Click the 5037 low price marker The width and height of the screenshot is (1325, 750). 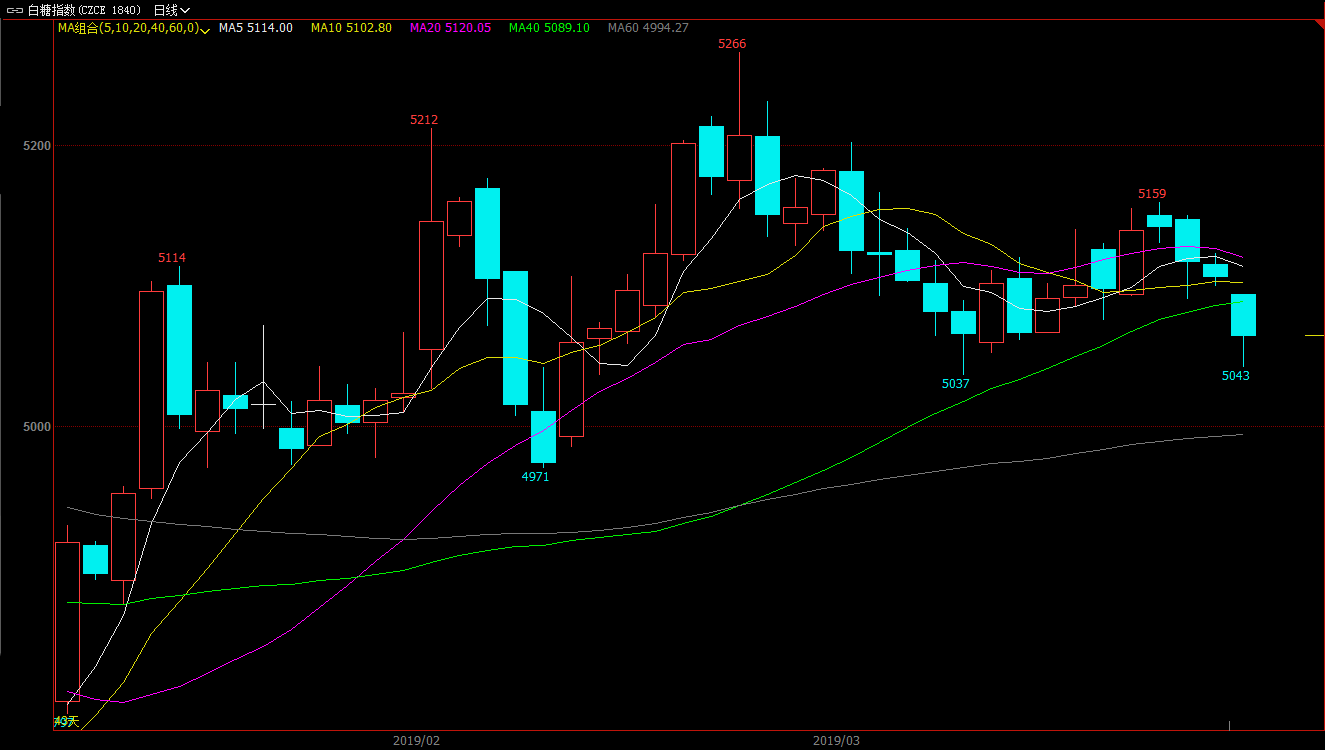(956, 384)
